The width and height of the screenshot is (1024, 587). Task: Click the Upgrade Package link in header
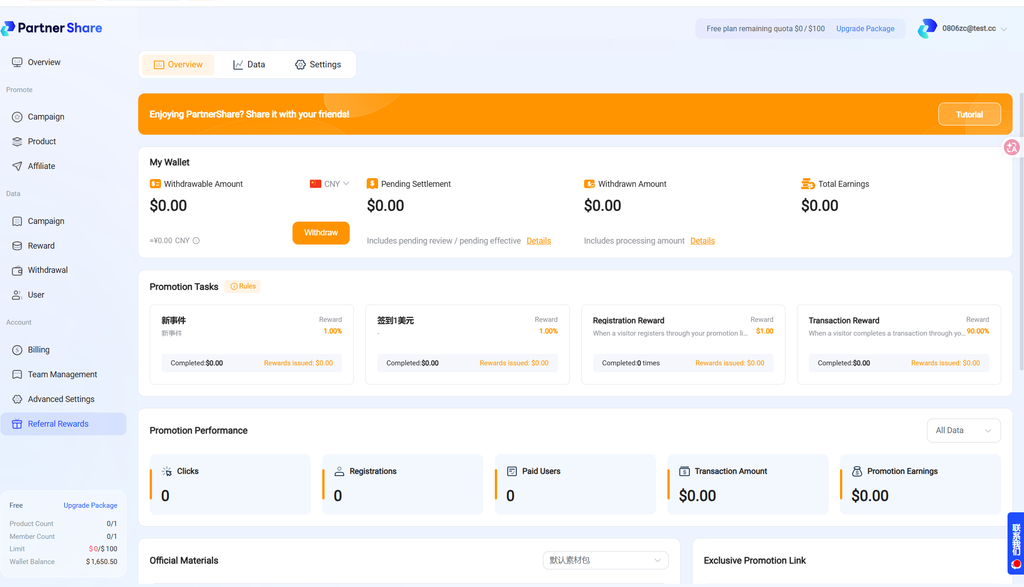point(865,29)
